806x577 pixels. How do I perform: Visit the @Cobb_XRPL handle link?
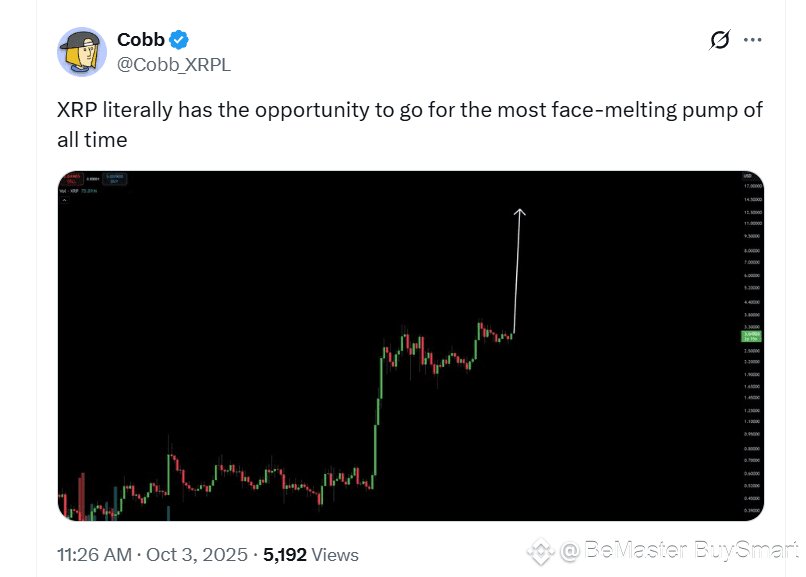pos(174,65)
